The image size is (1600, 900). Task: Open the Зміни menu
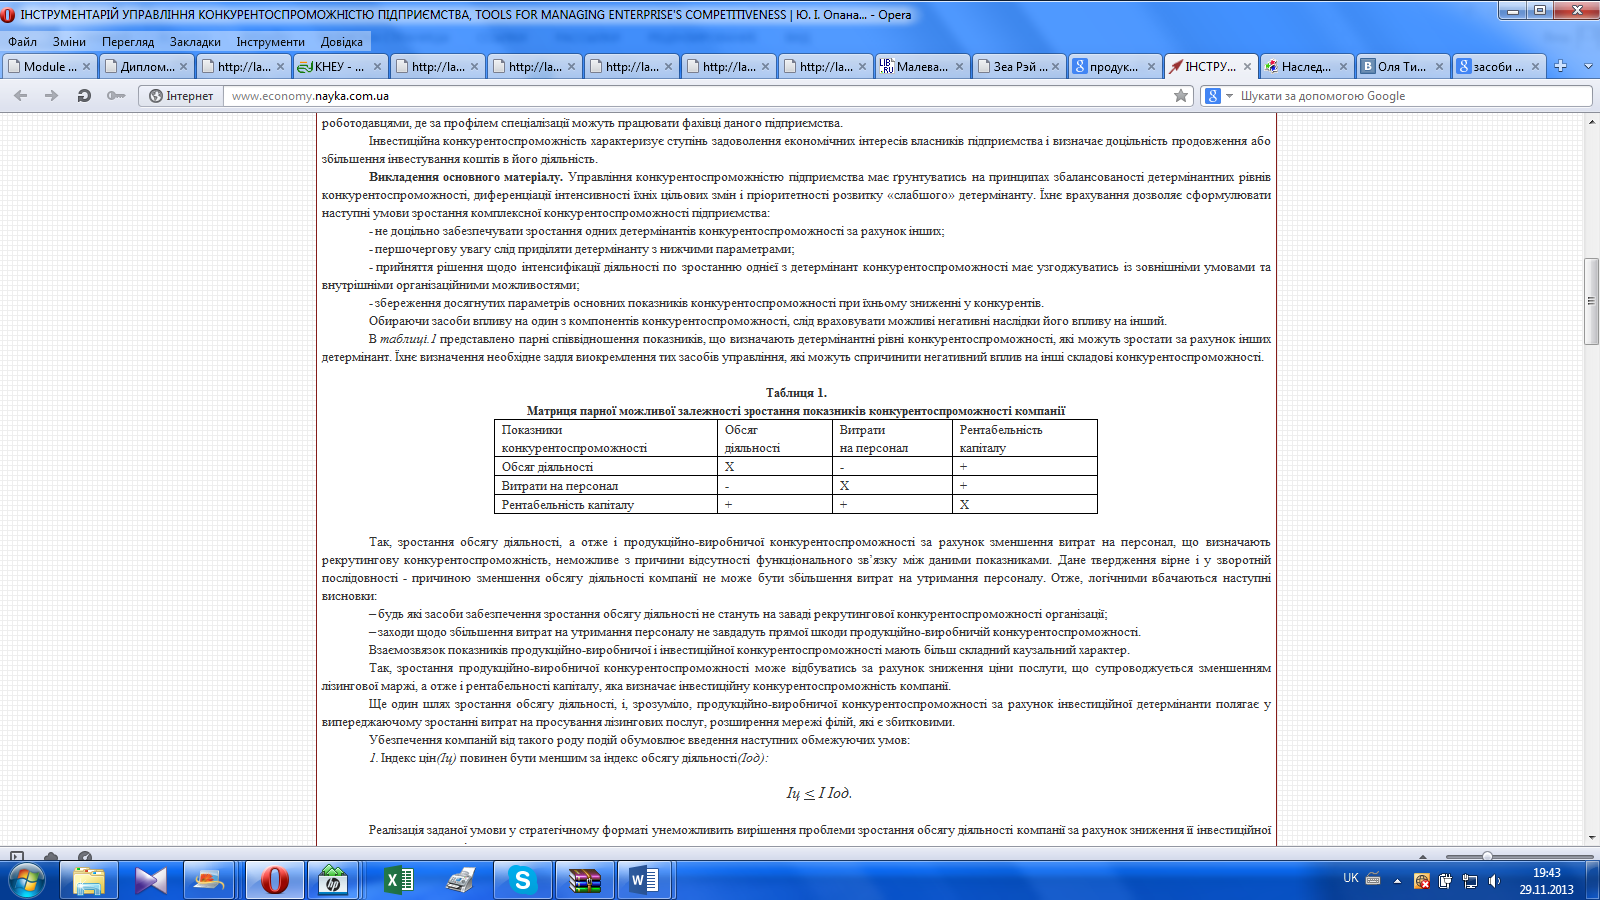(x=69, y=41)
